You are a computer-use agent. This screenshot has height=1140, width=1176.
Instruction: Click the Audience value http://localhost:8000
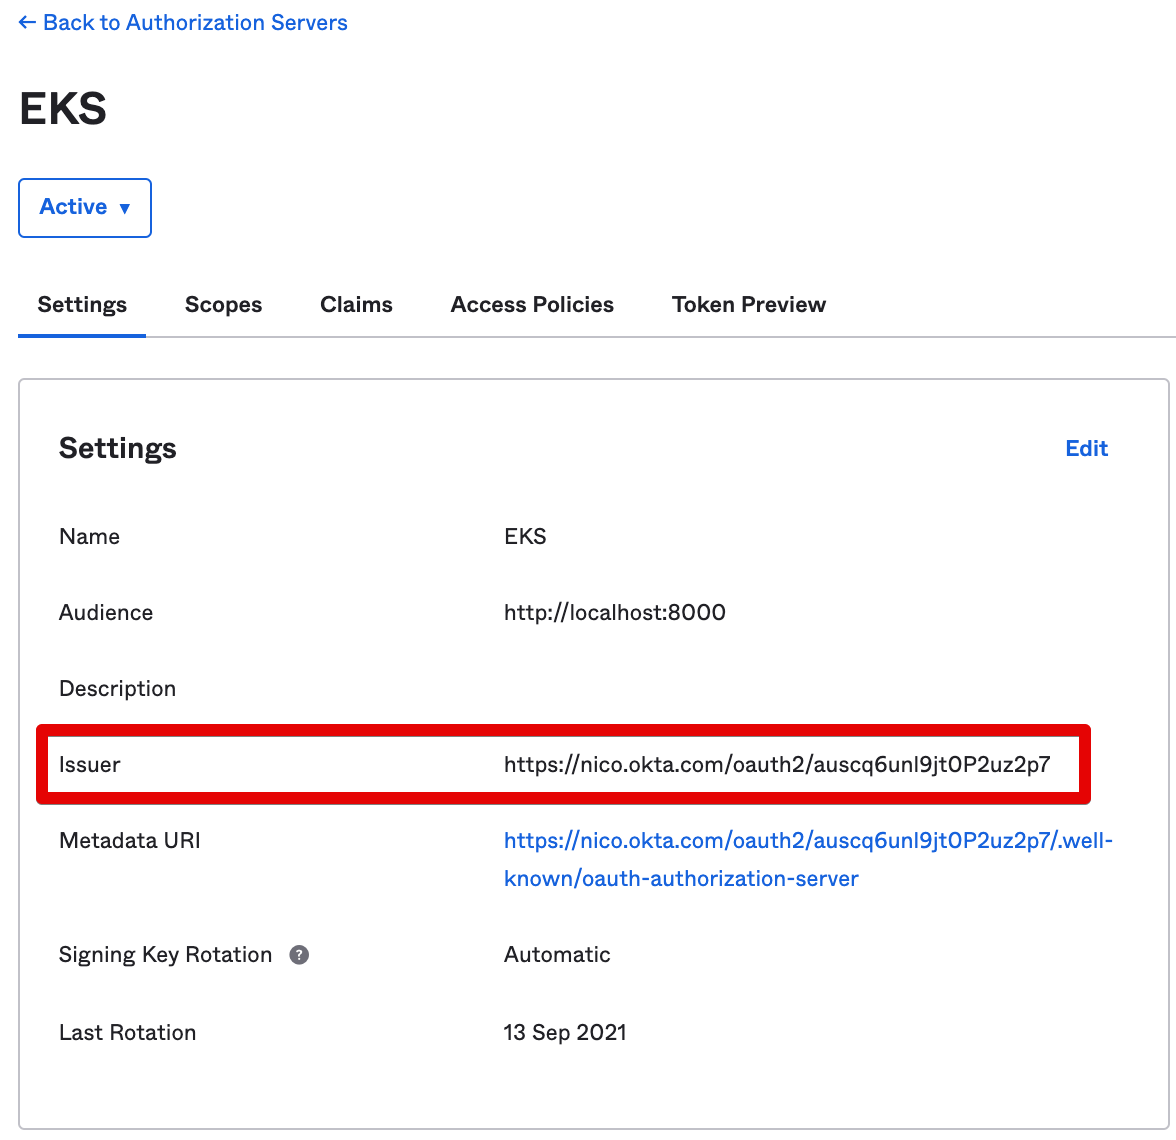(614, 613)
